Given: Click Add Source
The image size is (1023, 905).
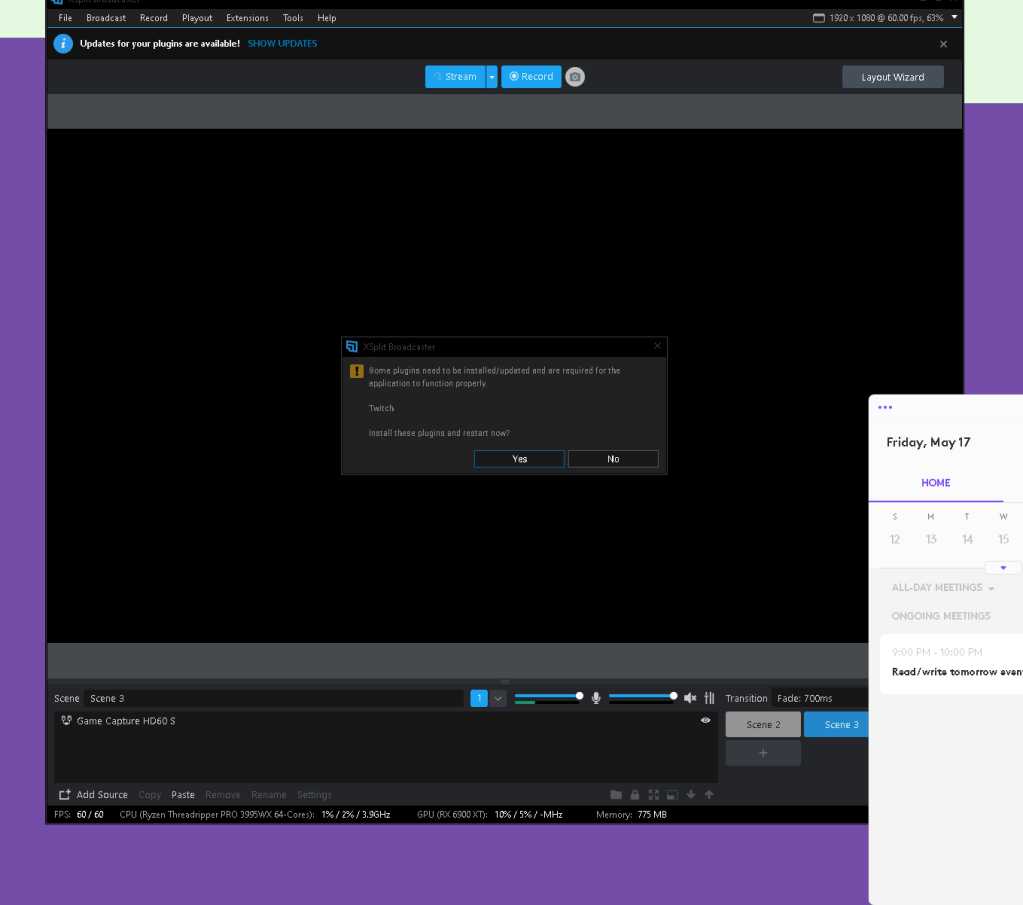Looking at the screenshot, I should pos(102,795).
